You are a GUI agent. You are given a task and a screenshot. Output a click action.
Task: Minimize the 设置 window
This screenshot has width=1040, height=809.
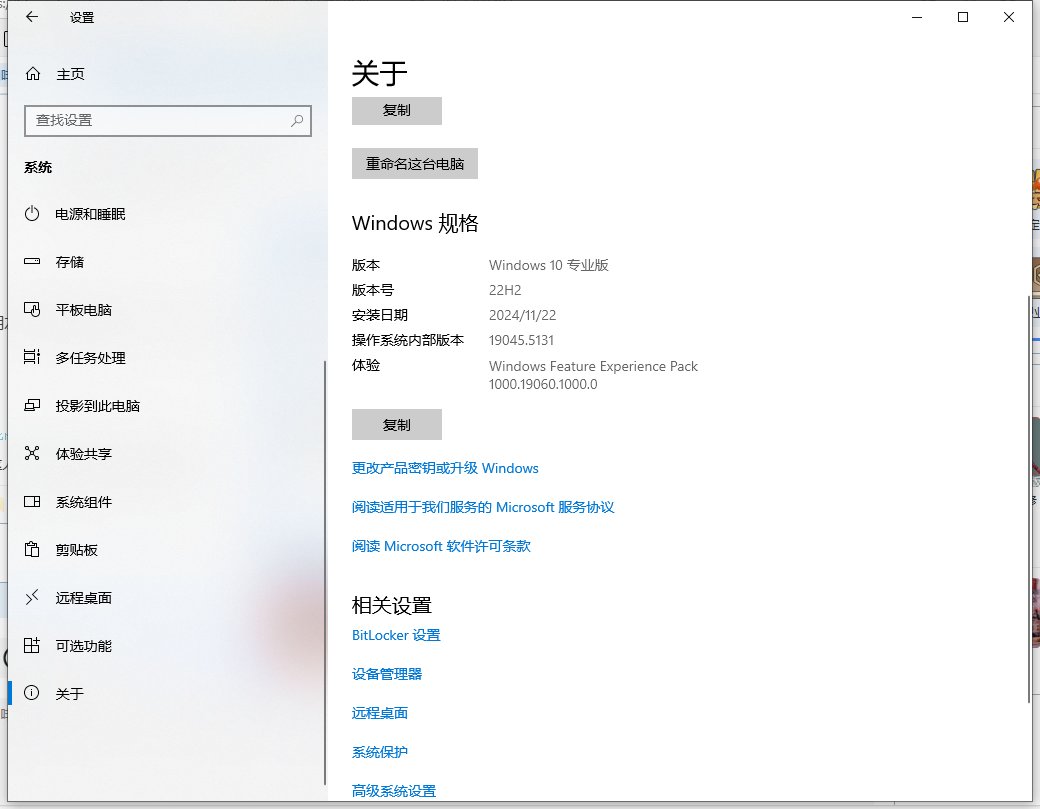917,17
